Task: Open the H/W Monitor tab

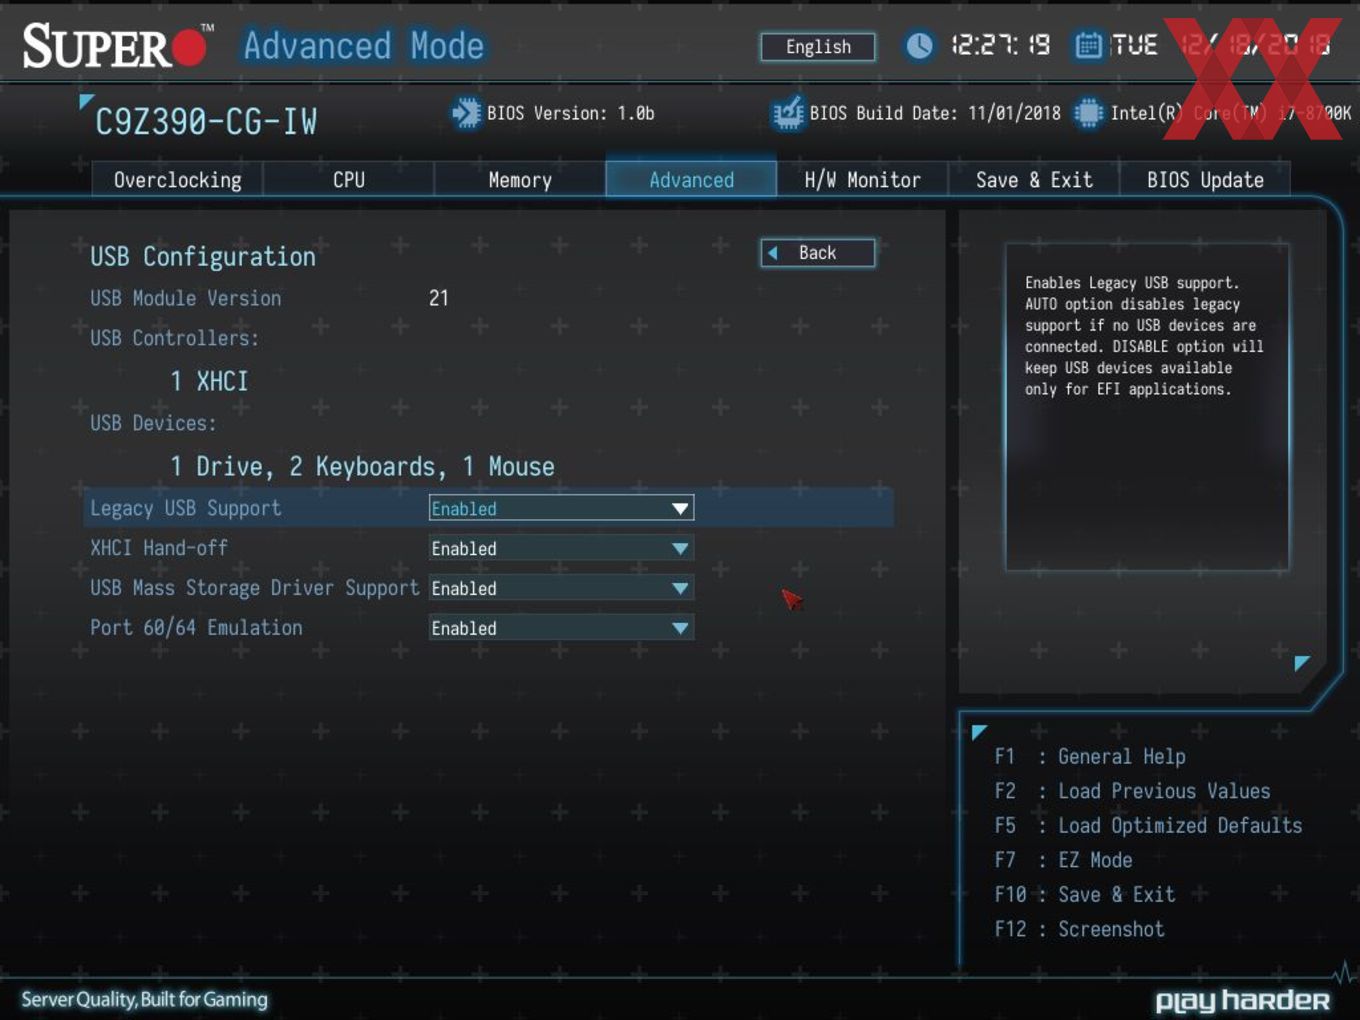Action: 862,180
